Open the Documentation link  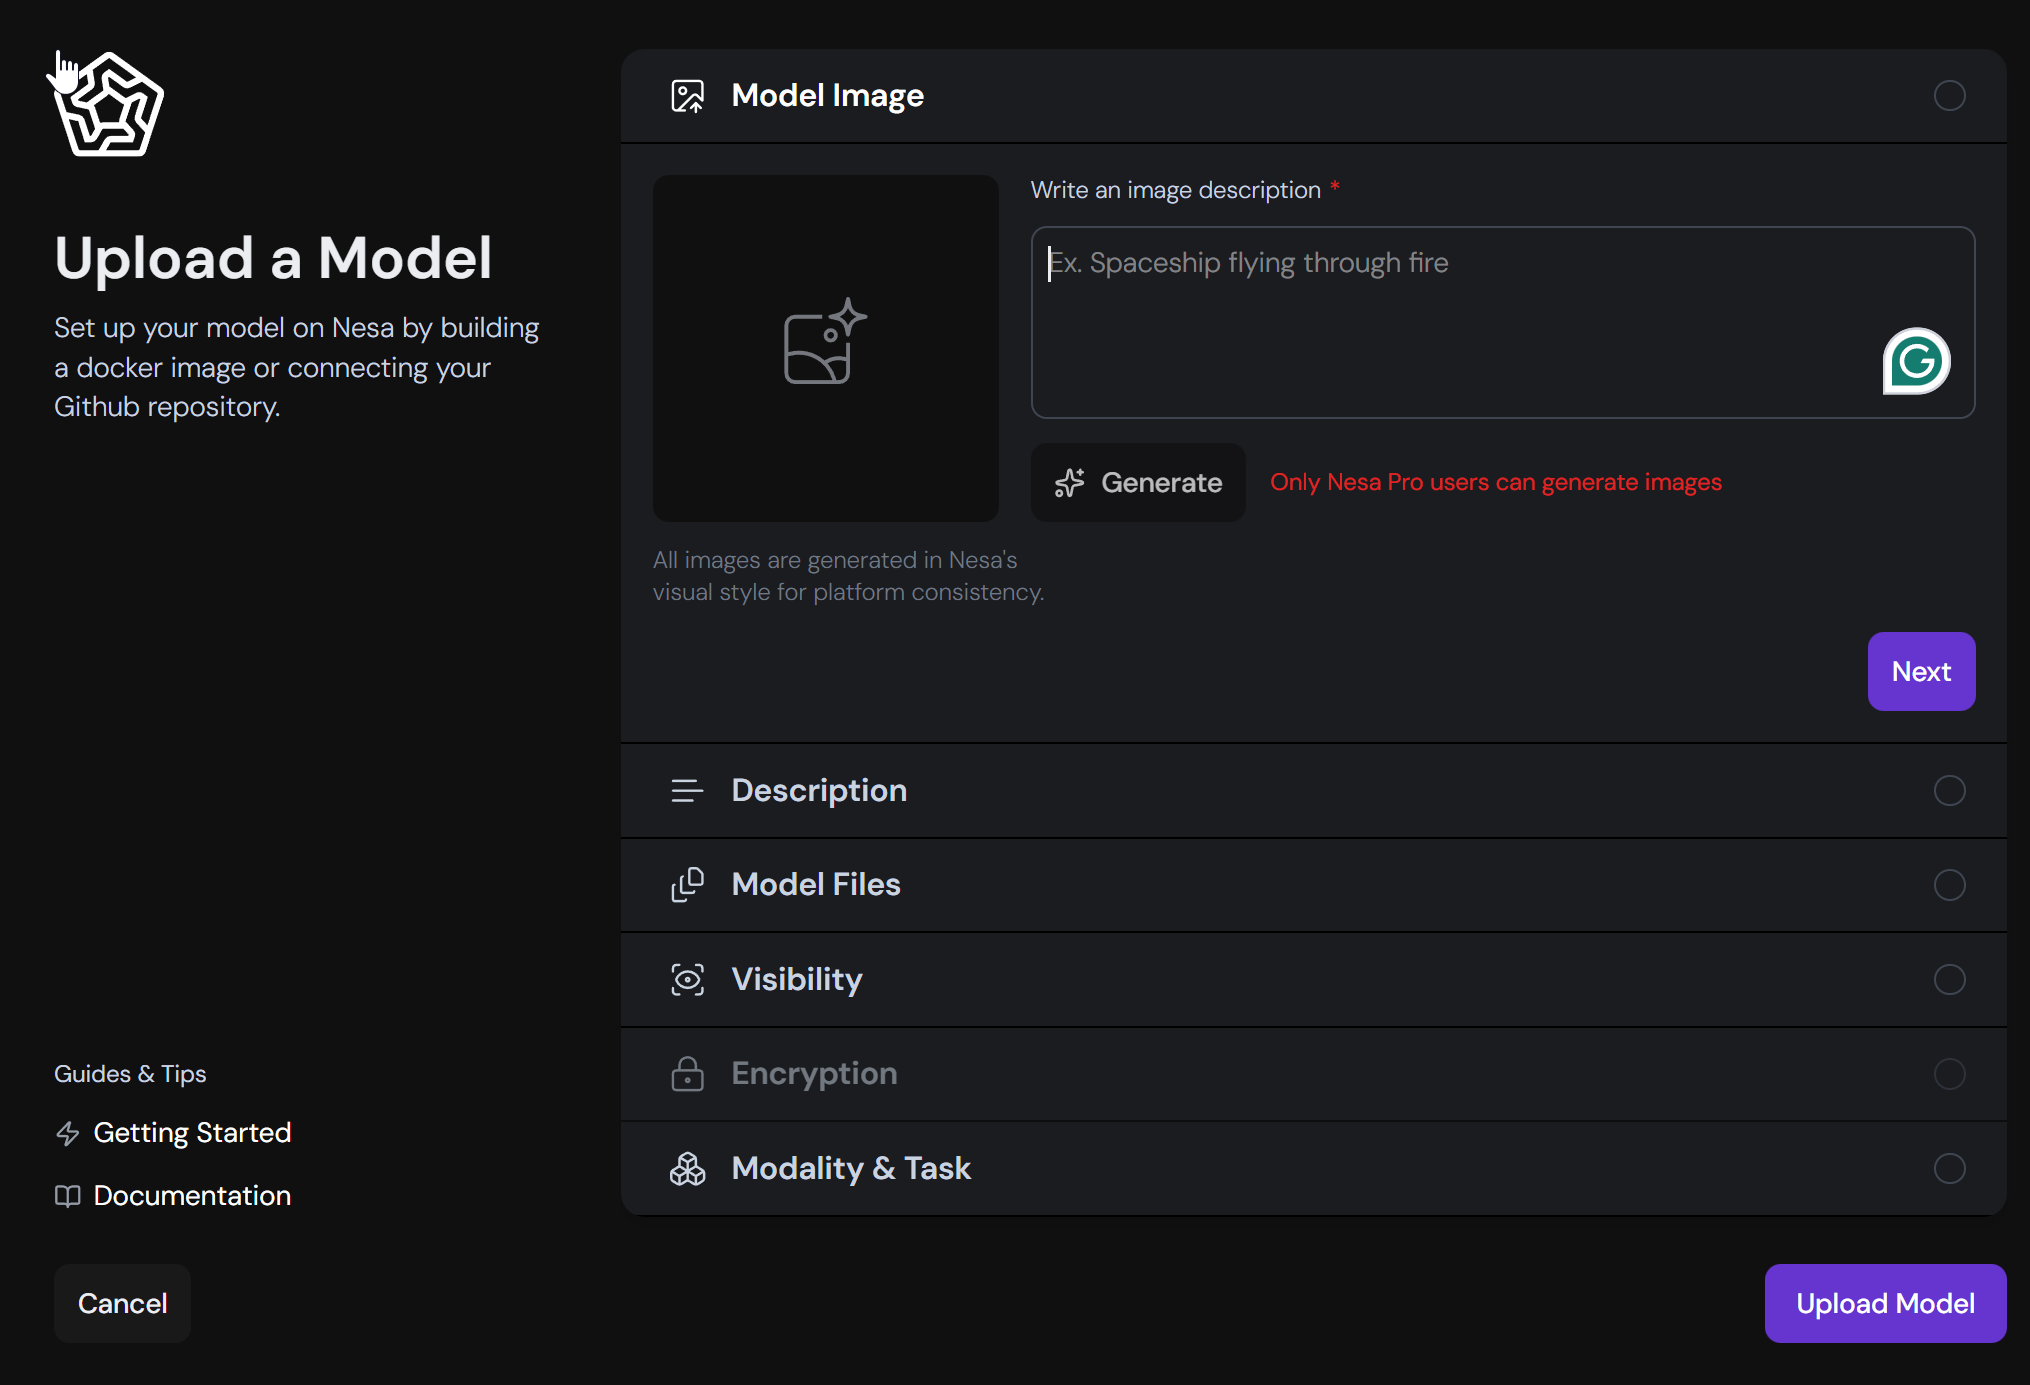pos(191,1196)
